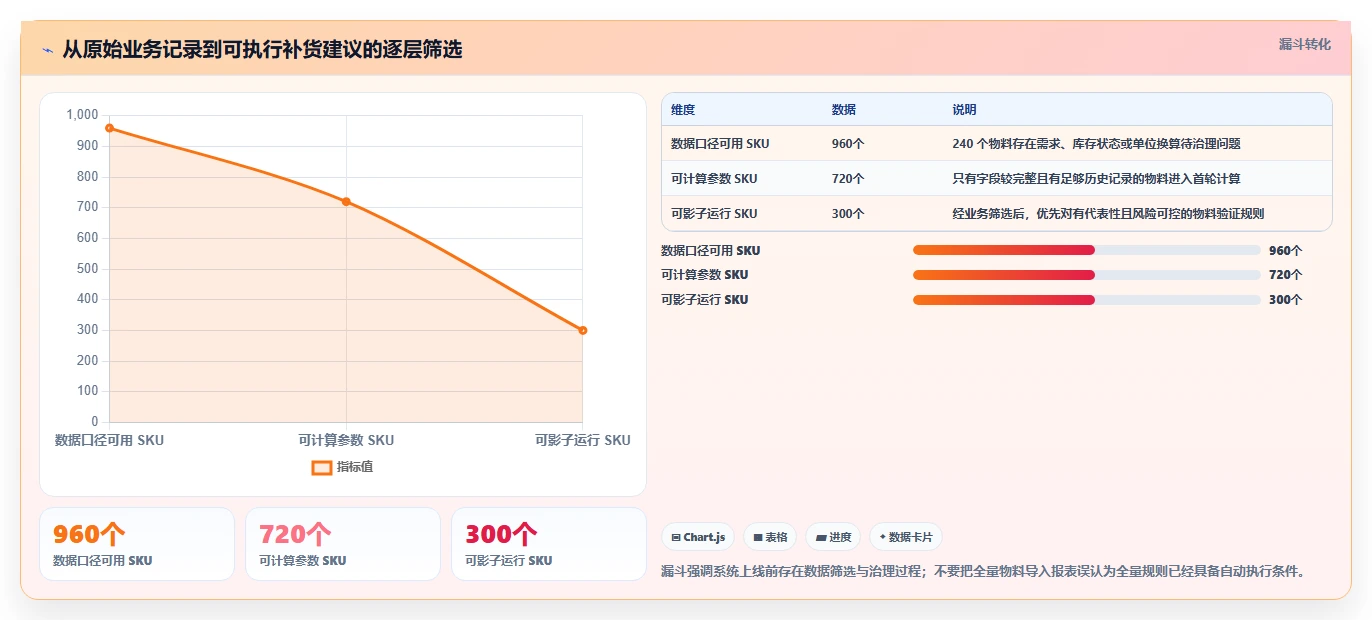The image size is (1372, 620).
Task: Click chart data point at 300
Action: [582, 330]
